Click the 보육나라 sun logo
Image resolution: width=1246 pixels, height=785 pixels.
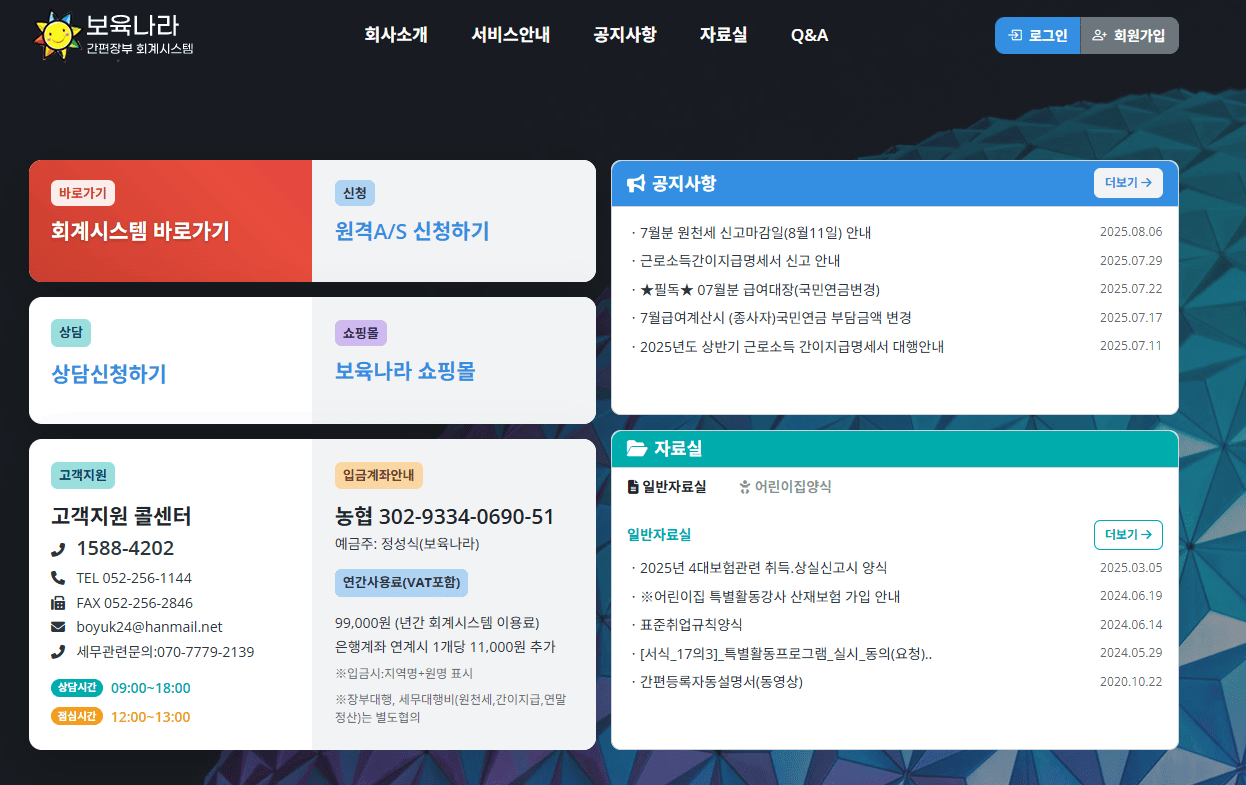click(57, 33)
